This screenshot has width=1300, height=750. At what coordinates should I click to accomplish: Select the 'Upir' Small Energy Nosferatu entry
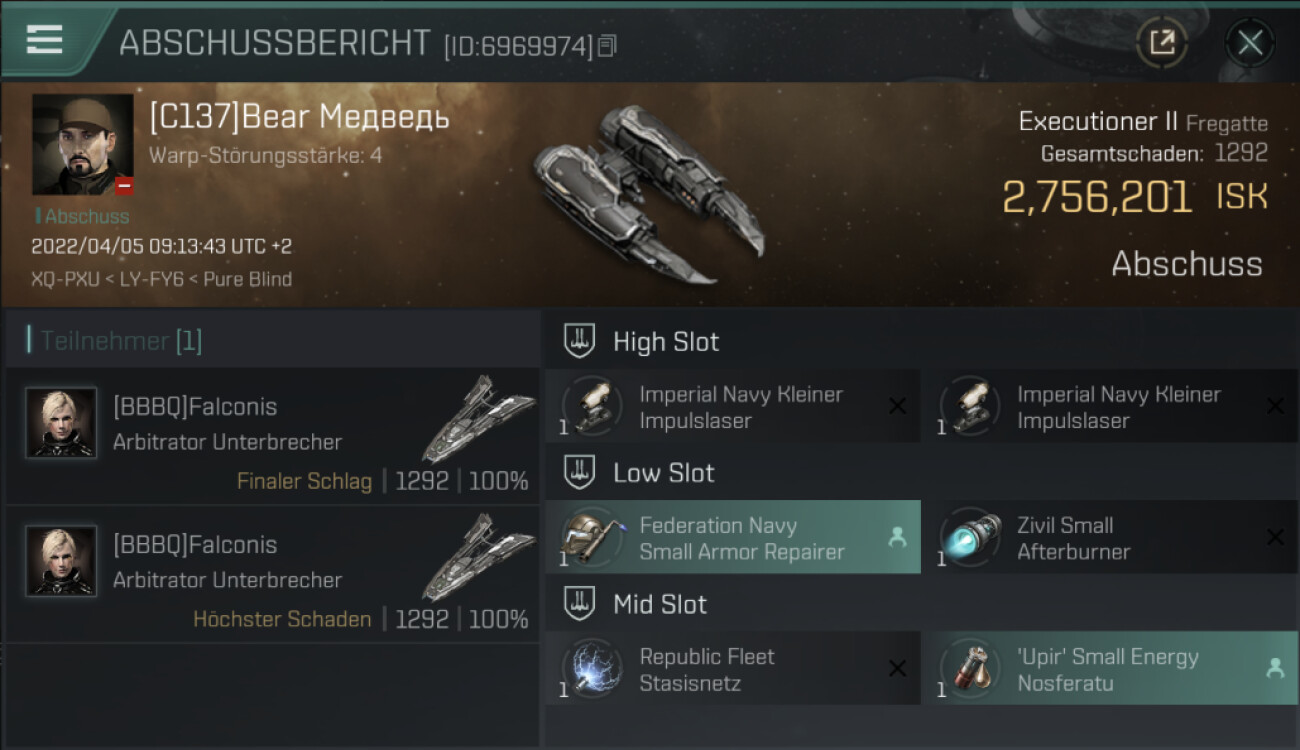click(1108, 669)
